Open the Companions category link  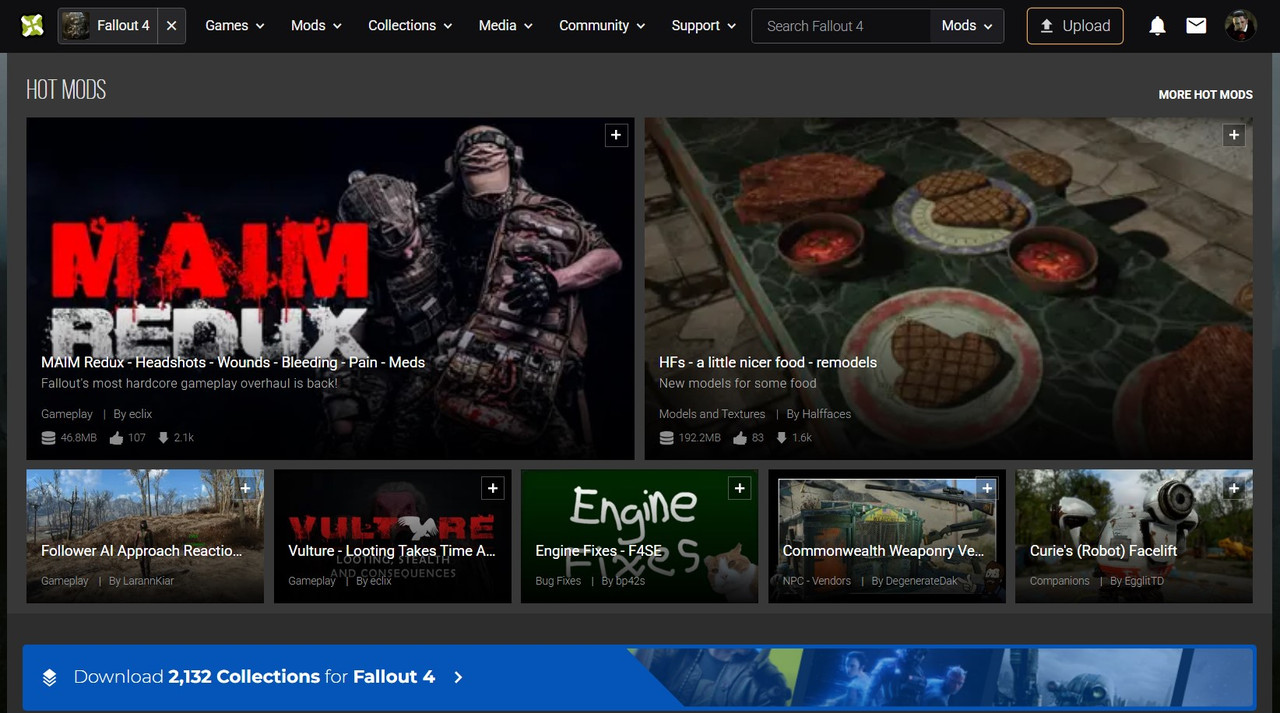[x=1060, y=581]
